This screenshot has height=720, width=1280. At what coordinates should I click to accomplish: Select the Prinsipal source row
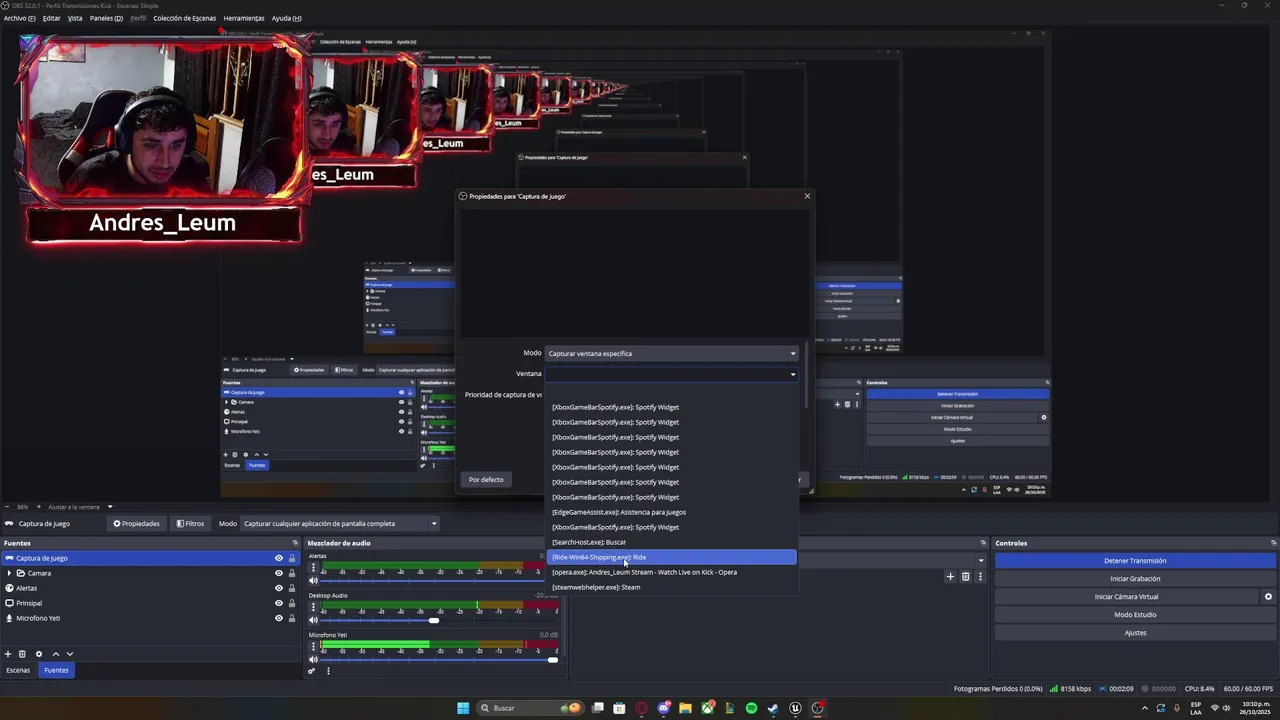(x=150, y=603)
